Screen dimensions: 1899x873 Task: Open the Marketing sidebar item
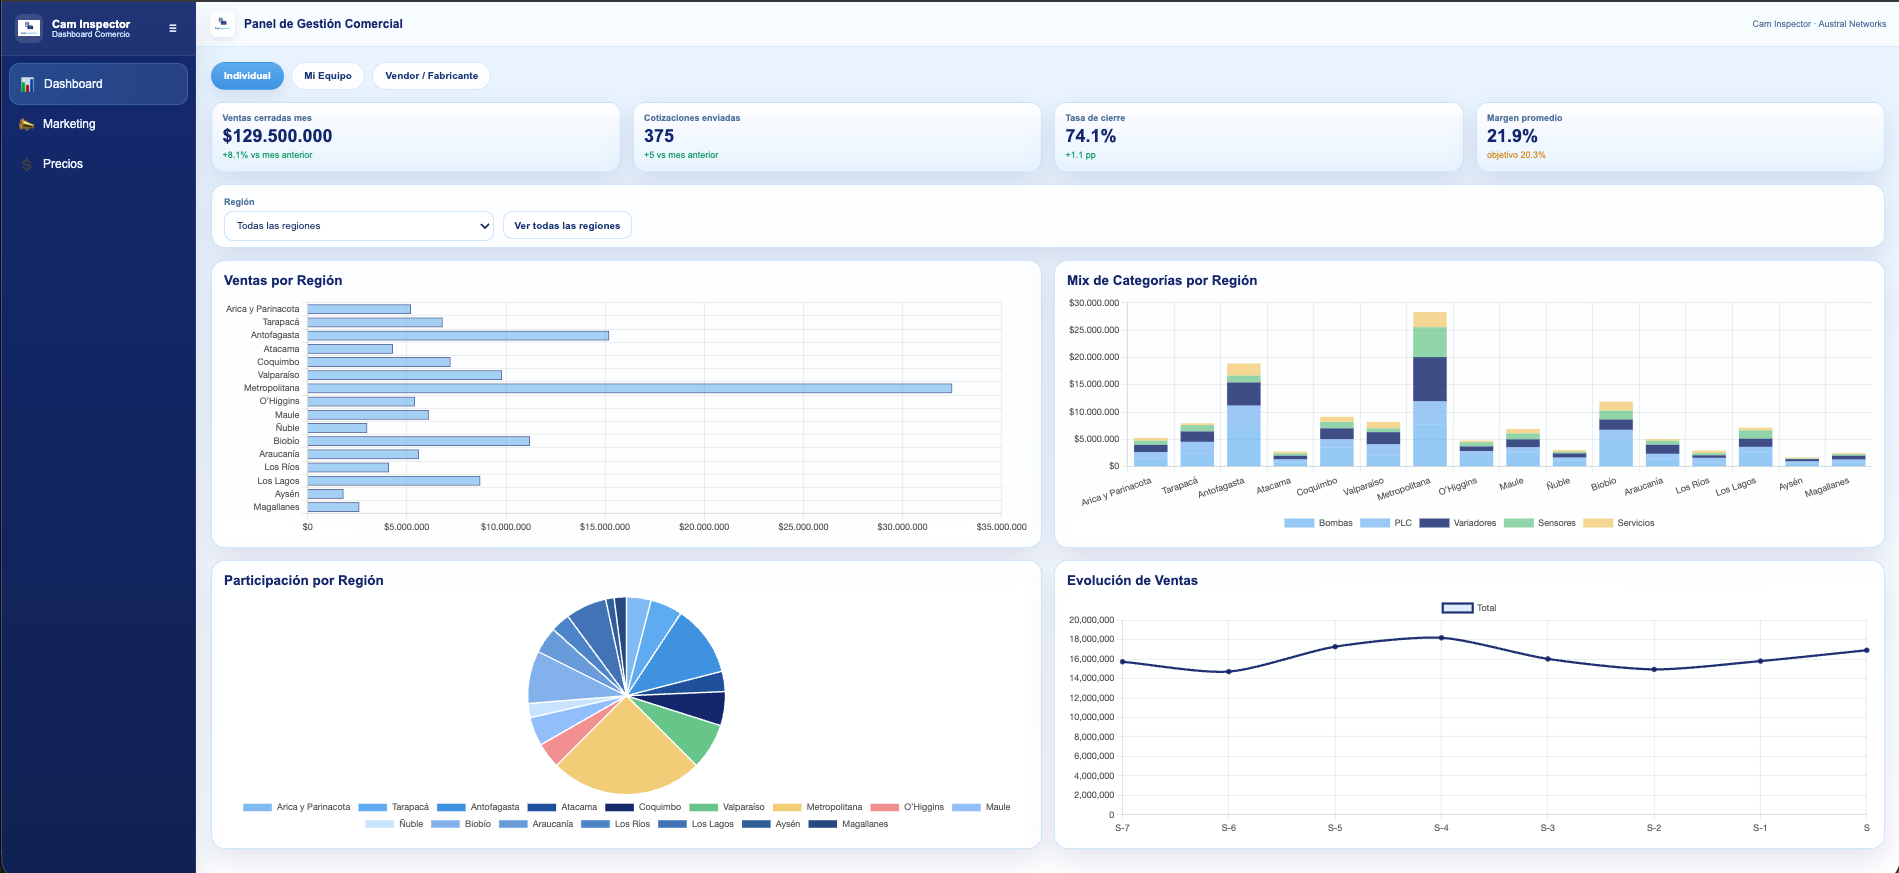pos(98,124)
